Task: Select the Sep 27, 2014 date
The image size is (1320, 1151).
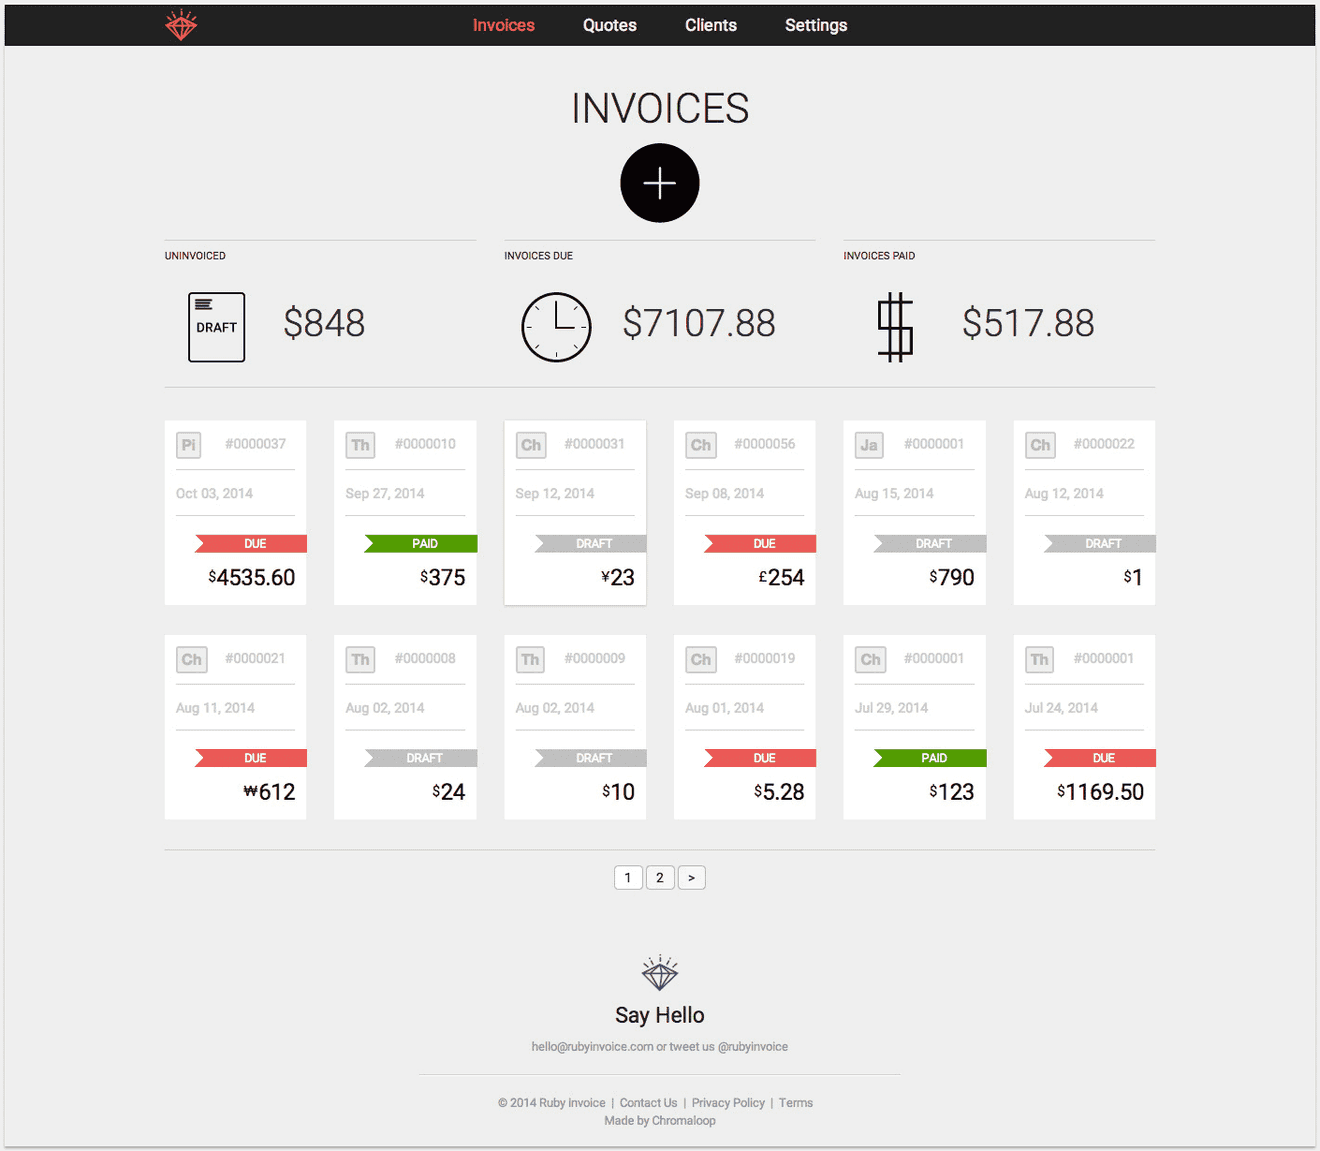Action: 385,494
